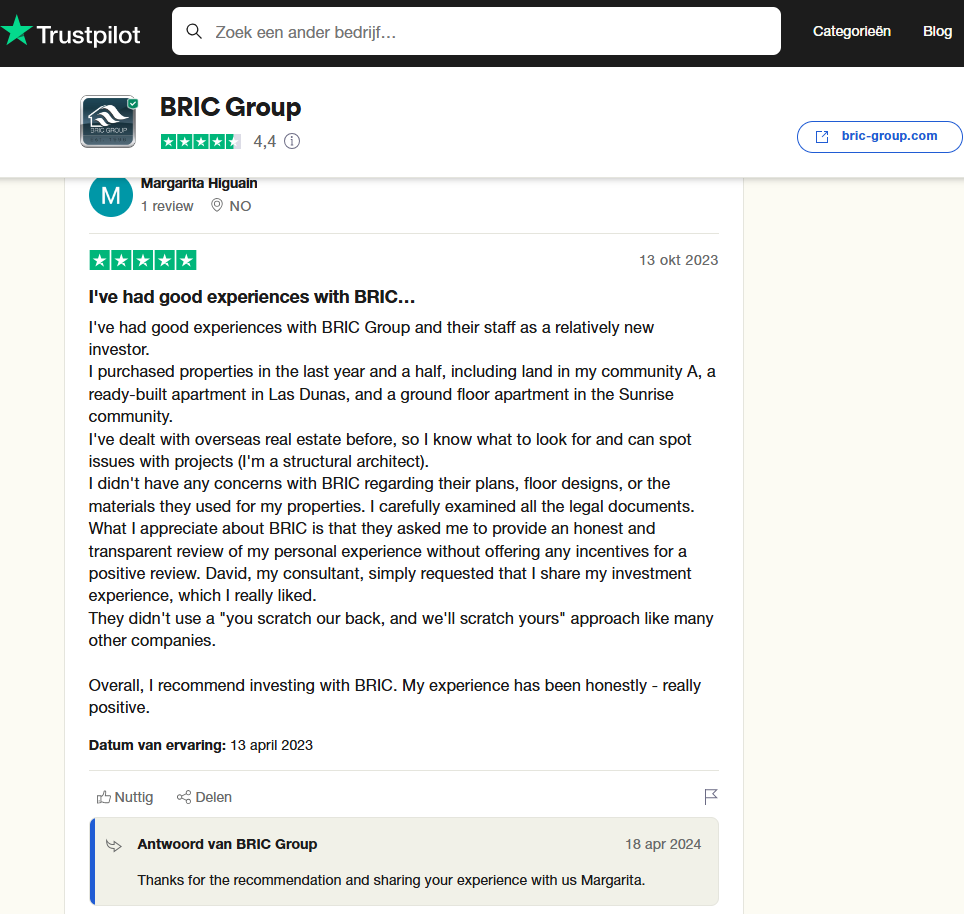Click the five-star review rating

(x=143, y=260)
